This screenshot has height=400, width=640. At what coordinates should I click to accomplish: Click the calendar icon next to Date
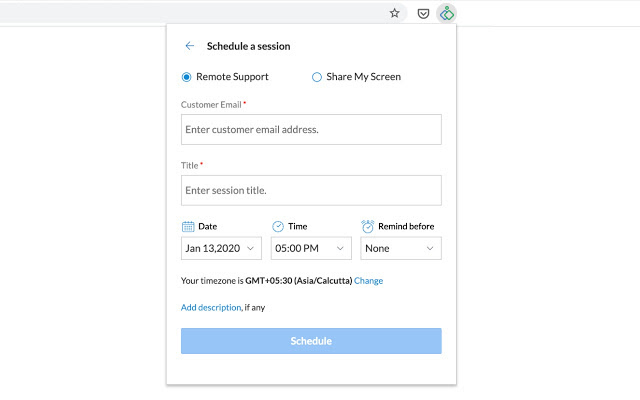pos(188,227)
